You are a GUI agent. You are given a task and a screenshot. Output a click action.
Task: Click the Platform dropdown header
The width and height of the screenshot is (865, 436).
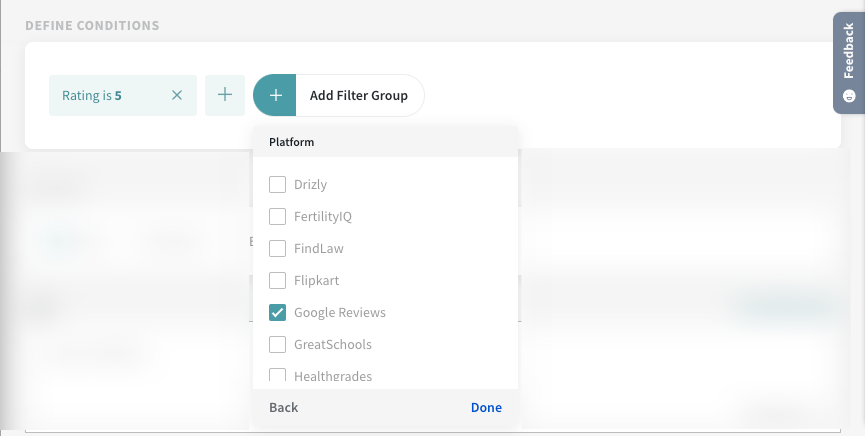point(292,142)
